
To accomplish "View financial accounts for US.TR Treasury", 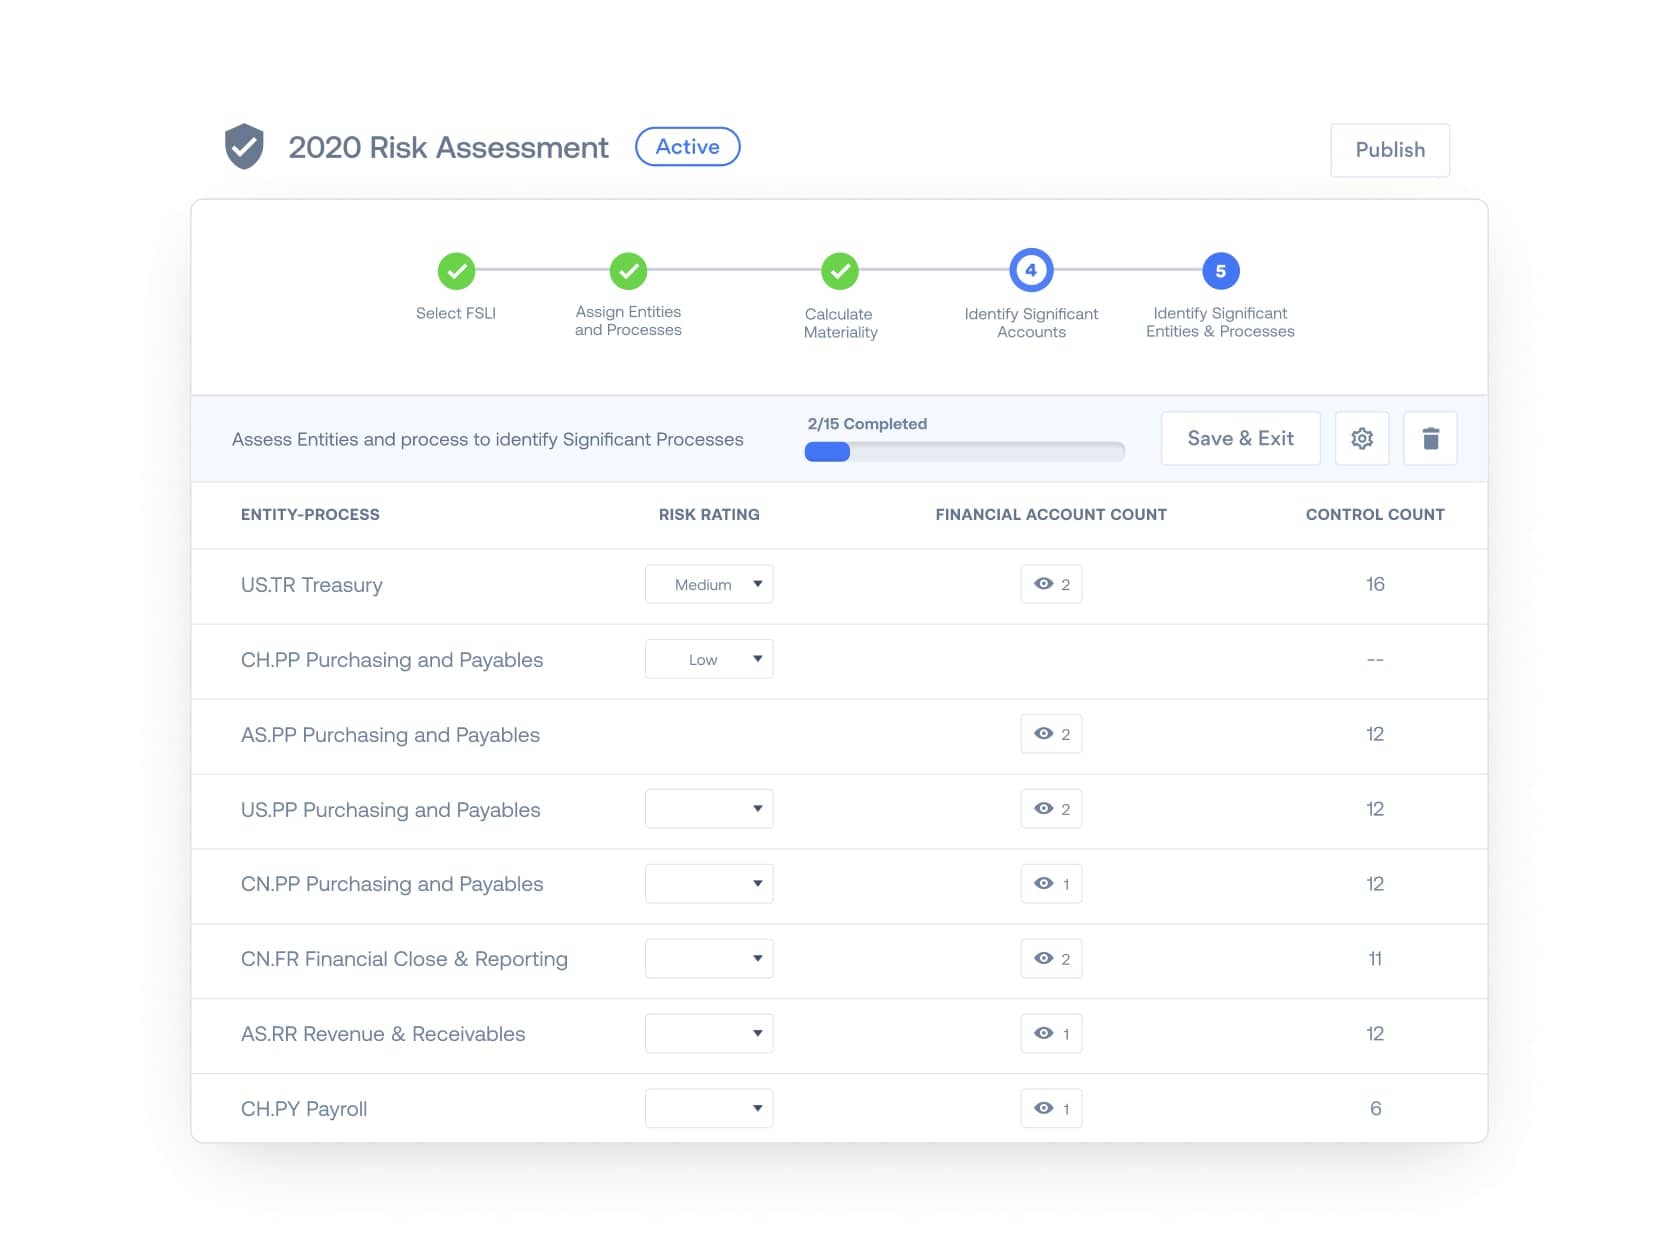I will [x=1051, y=585].
